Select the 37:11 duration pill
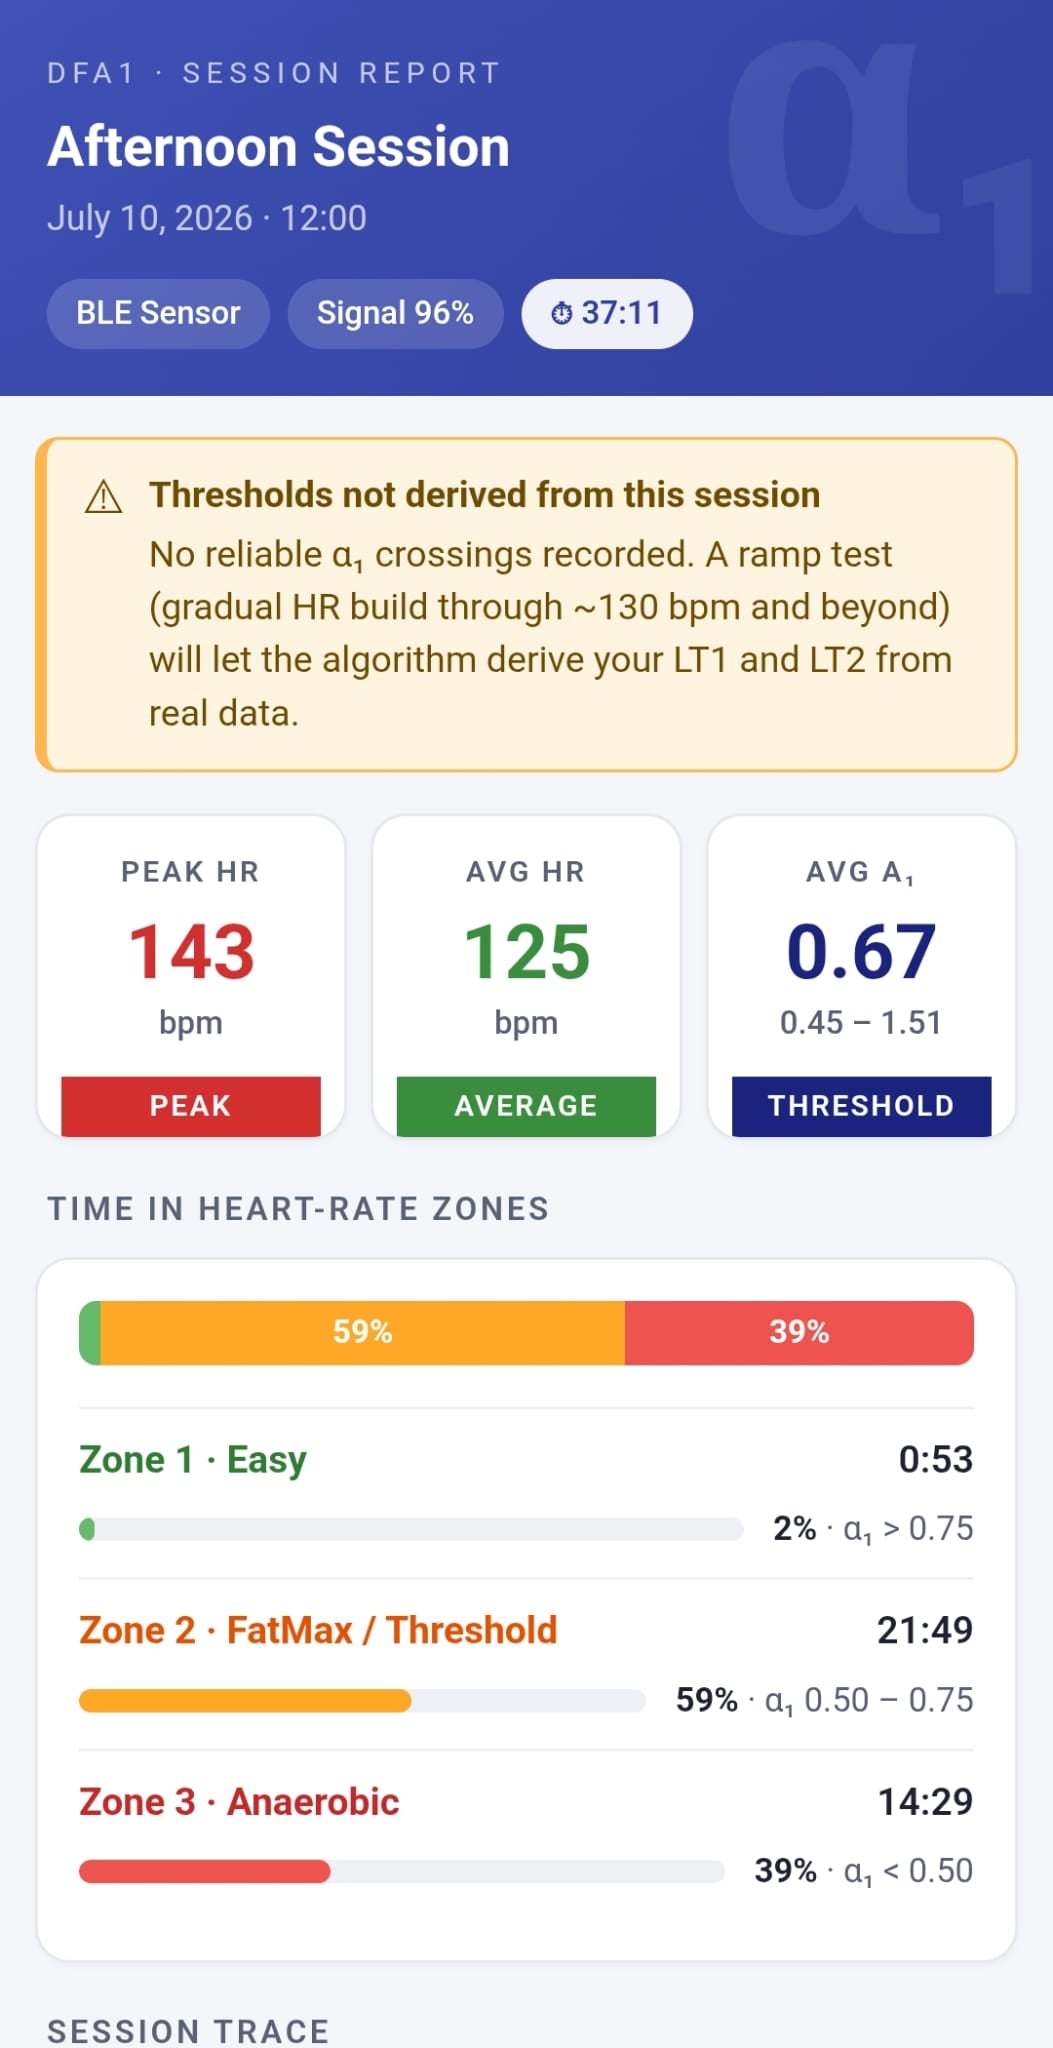This screenshot has height=2048, width=1053. tap(607, 314)
